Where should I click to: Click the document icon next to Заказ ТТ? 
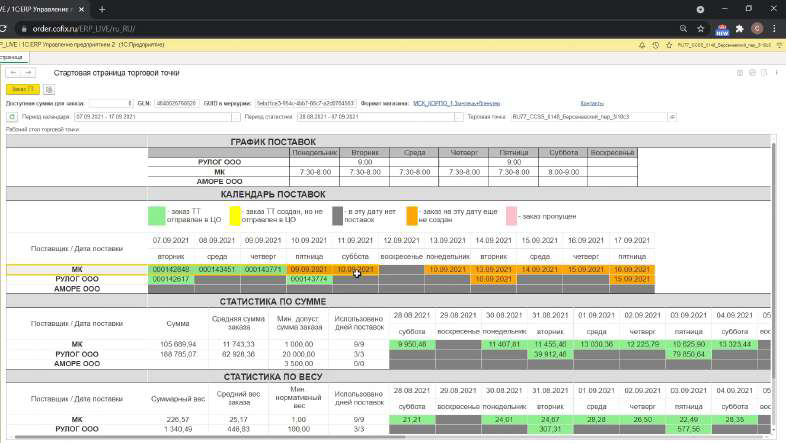pyautogui.click(x=49, y=90)
